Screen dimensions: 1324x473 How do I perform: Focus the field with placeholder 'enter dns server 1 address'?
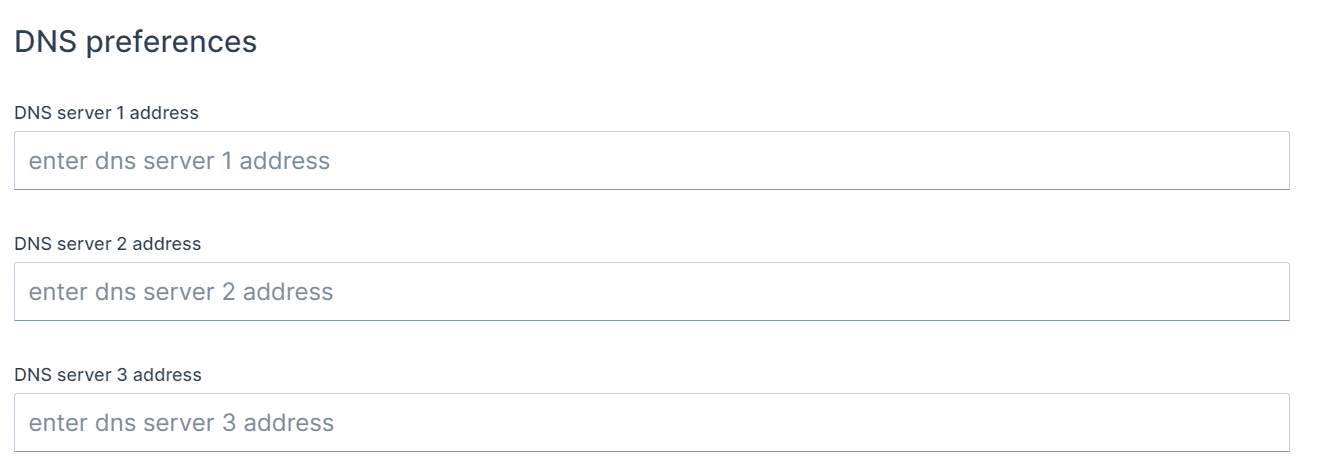(x=651, y=161)
